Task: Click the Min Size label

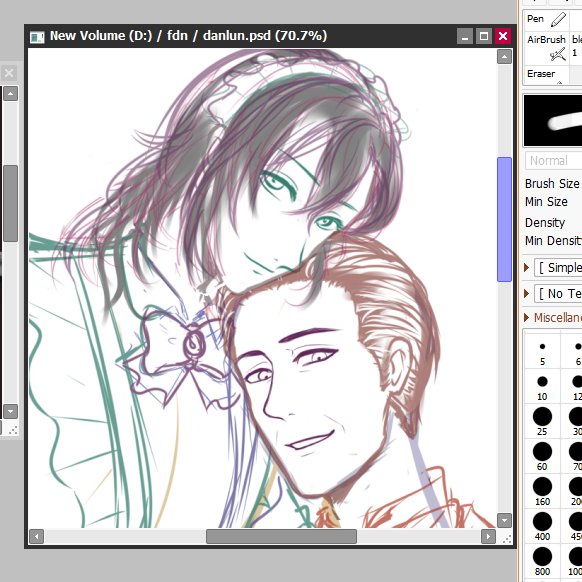Action: click(x=546, y=202)
